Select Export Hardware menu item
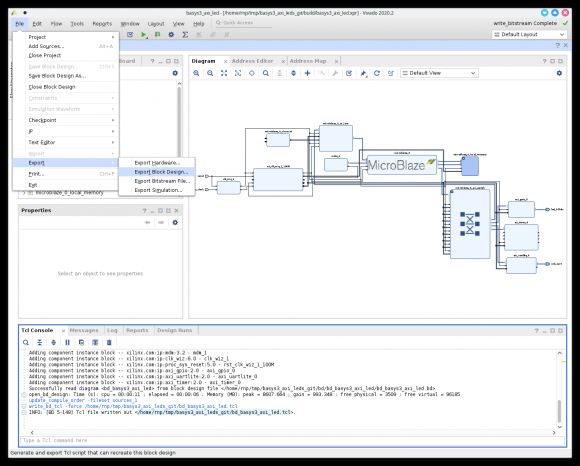 157,163
